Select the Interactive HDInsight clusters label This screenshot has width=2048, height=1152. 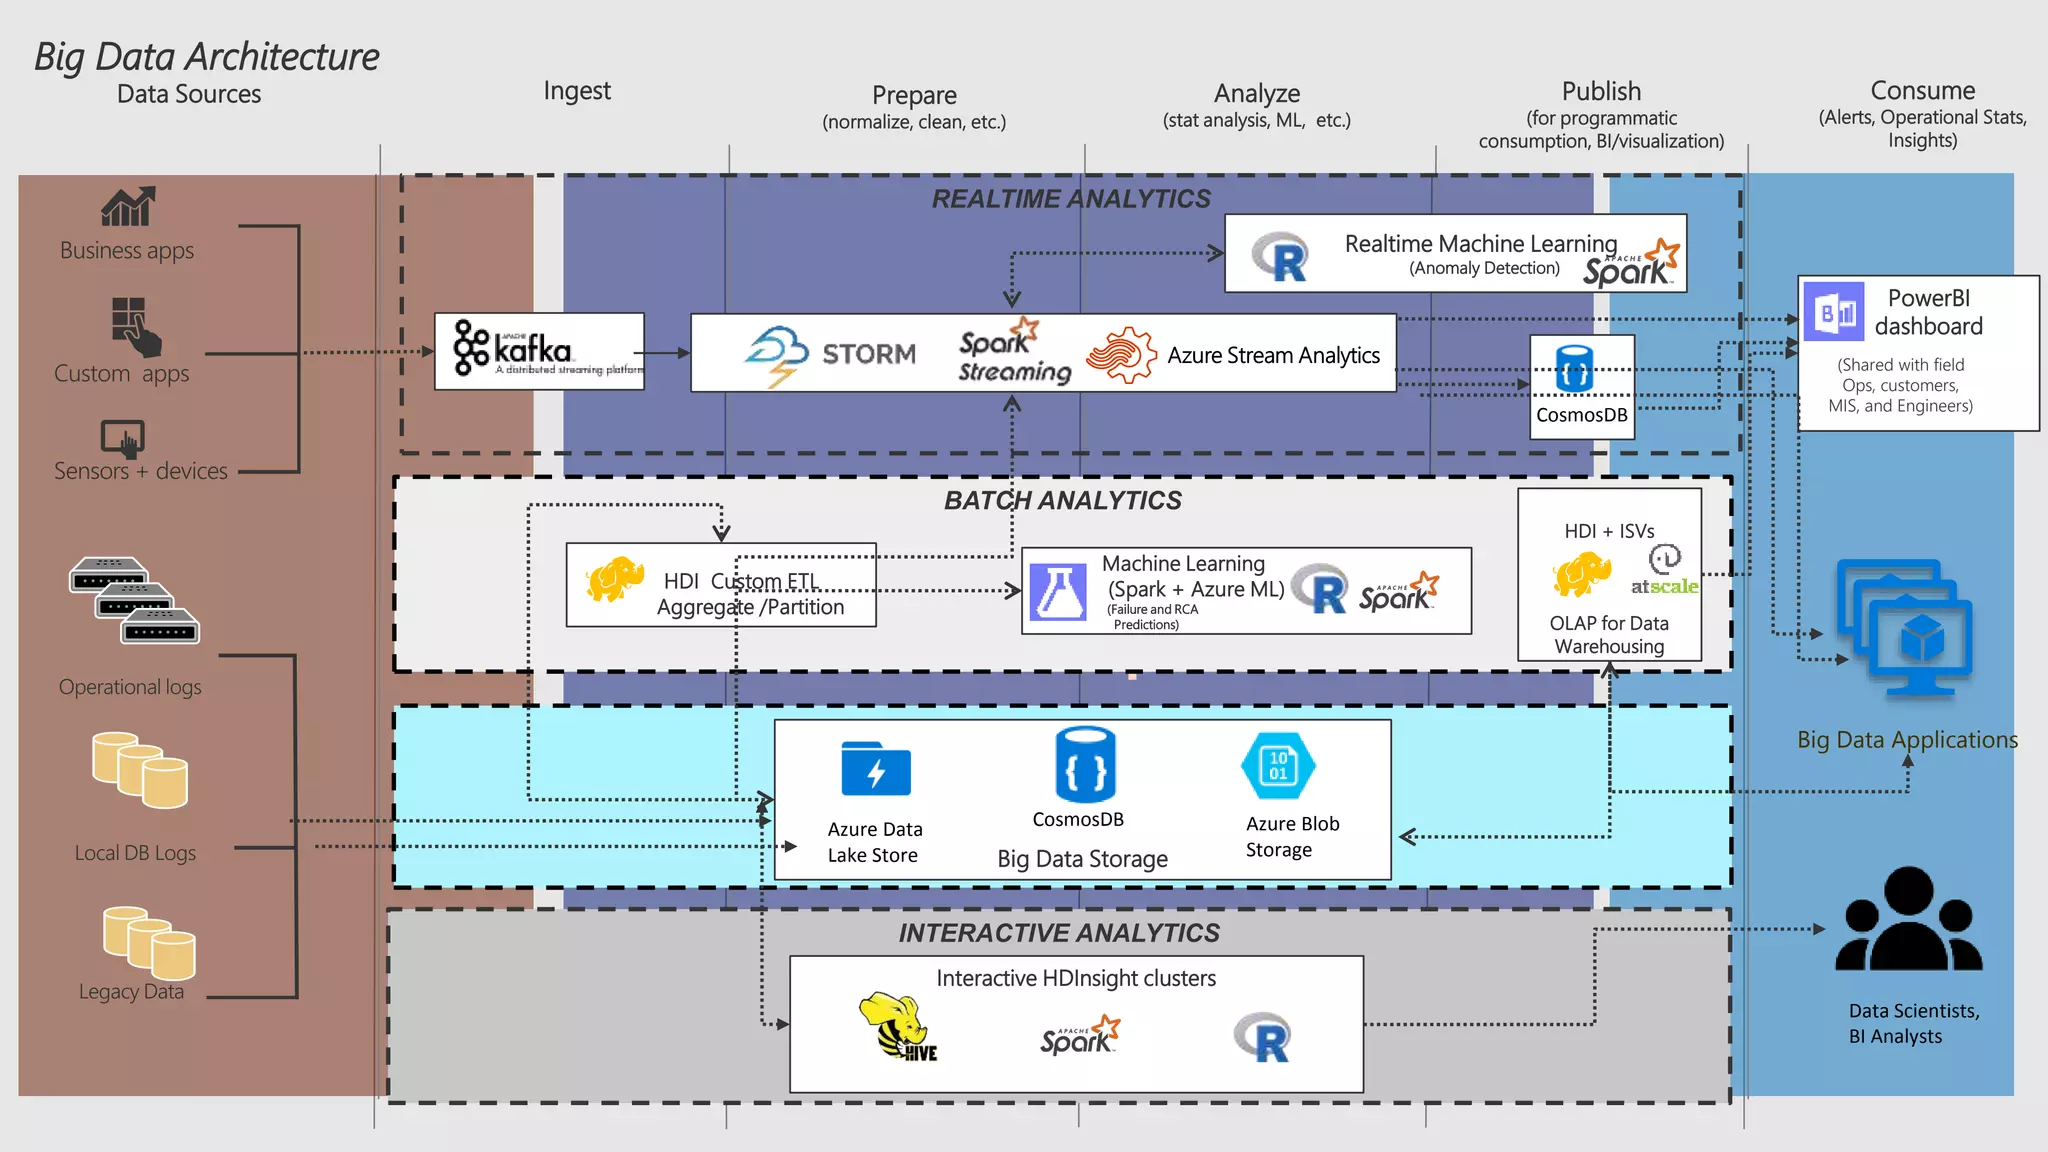[1076, 978]
